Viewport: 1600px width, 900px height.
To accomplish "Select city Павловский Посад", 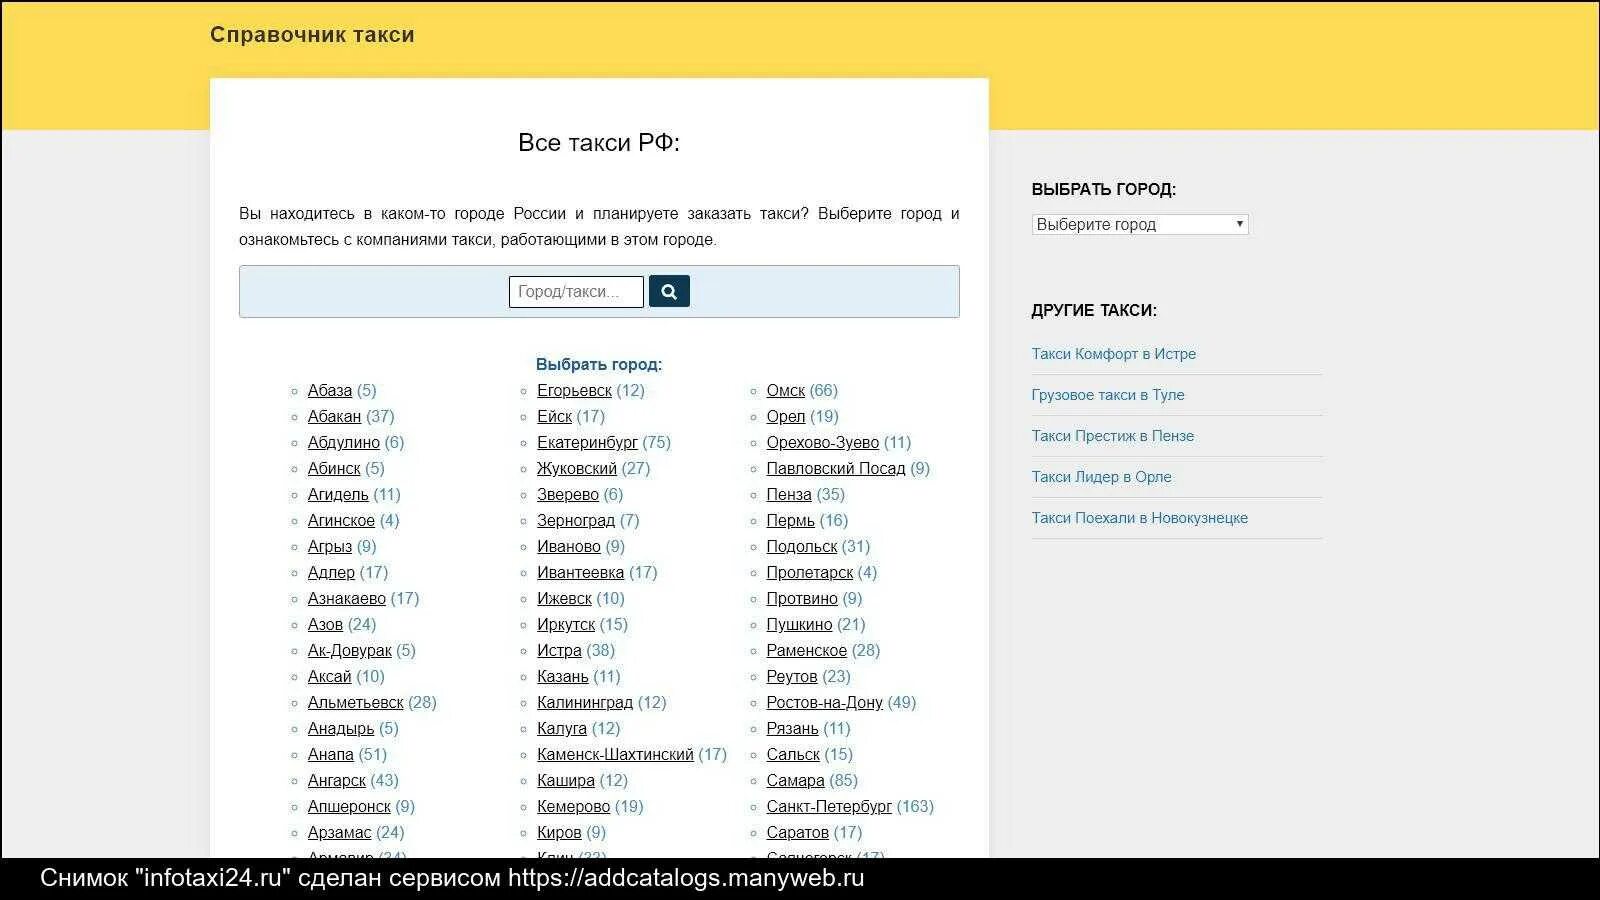I will pos(836,469).
